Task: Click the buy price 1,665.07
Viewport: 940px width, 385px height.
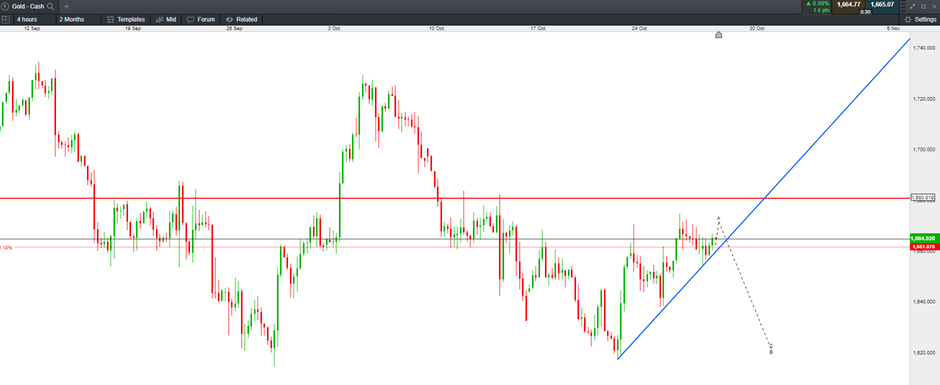Action: 882,4
